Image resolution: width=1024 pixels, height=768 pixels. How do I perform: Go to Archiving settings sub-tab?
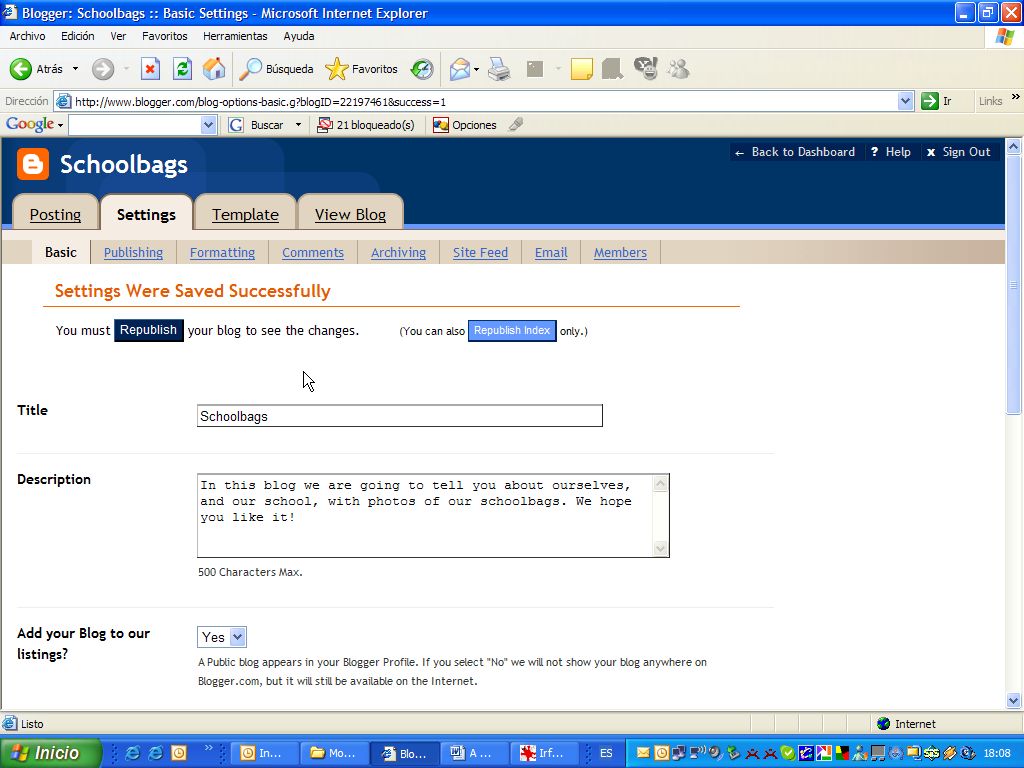398,253
